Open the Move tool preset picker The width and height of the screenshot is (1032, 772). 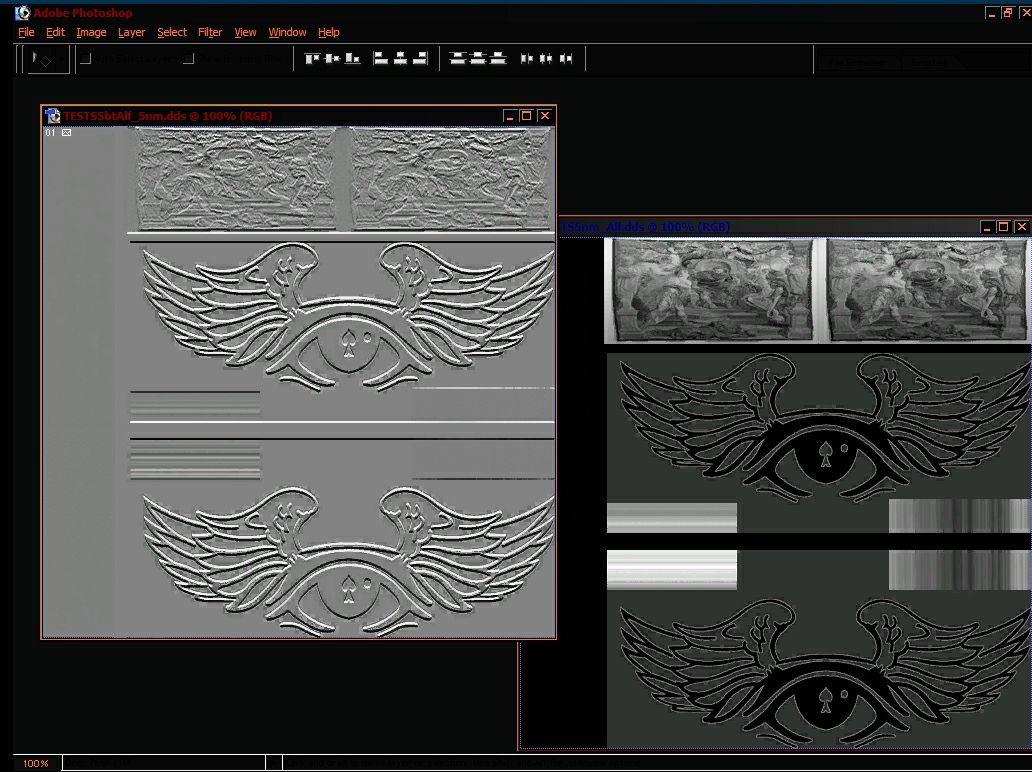point(48,59)
